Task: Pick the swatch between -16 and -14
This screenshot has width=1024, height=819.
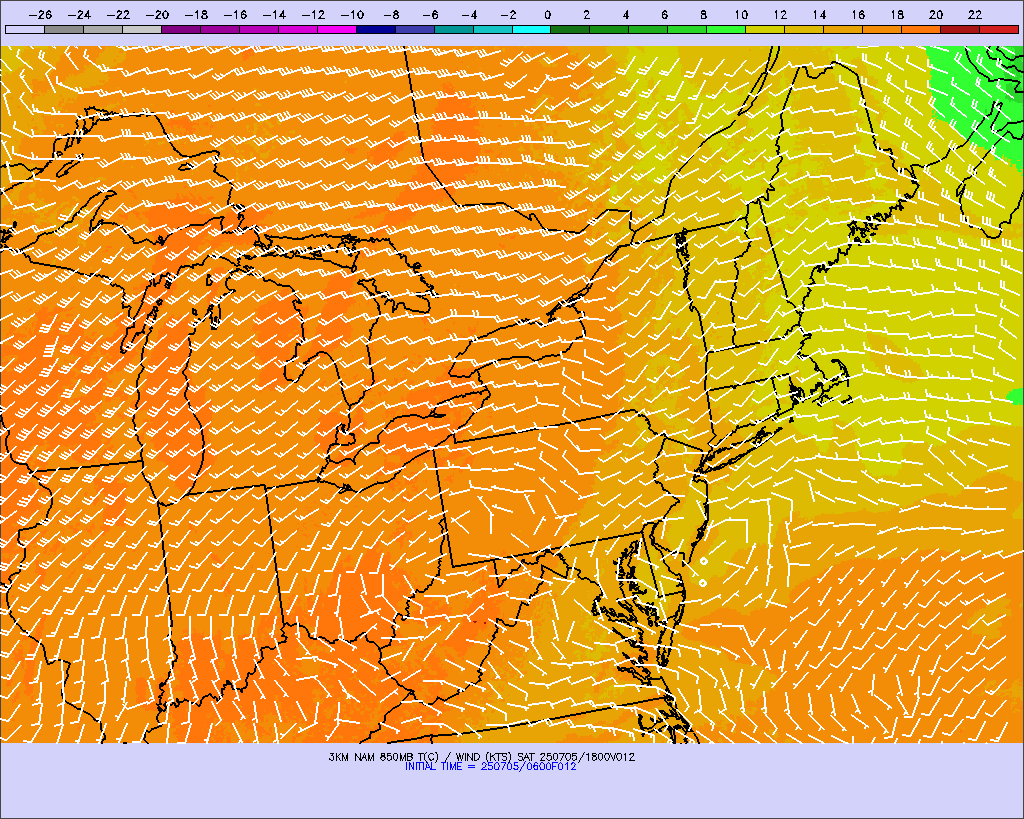Action: coord(259,29)
